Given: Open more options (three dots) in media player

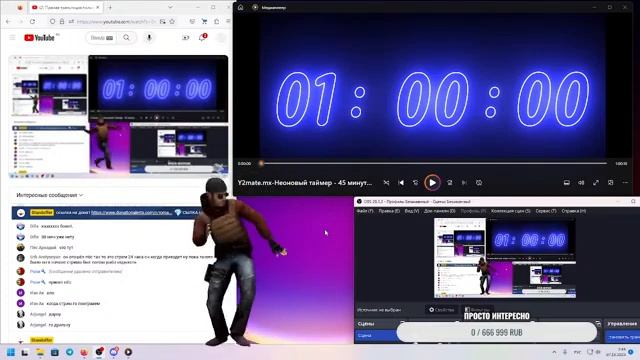Looking at the screenshot, I should (x=625, y=183).
